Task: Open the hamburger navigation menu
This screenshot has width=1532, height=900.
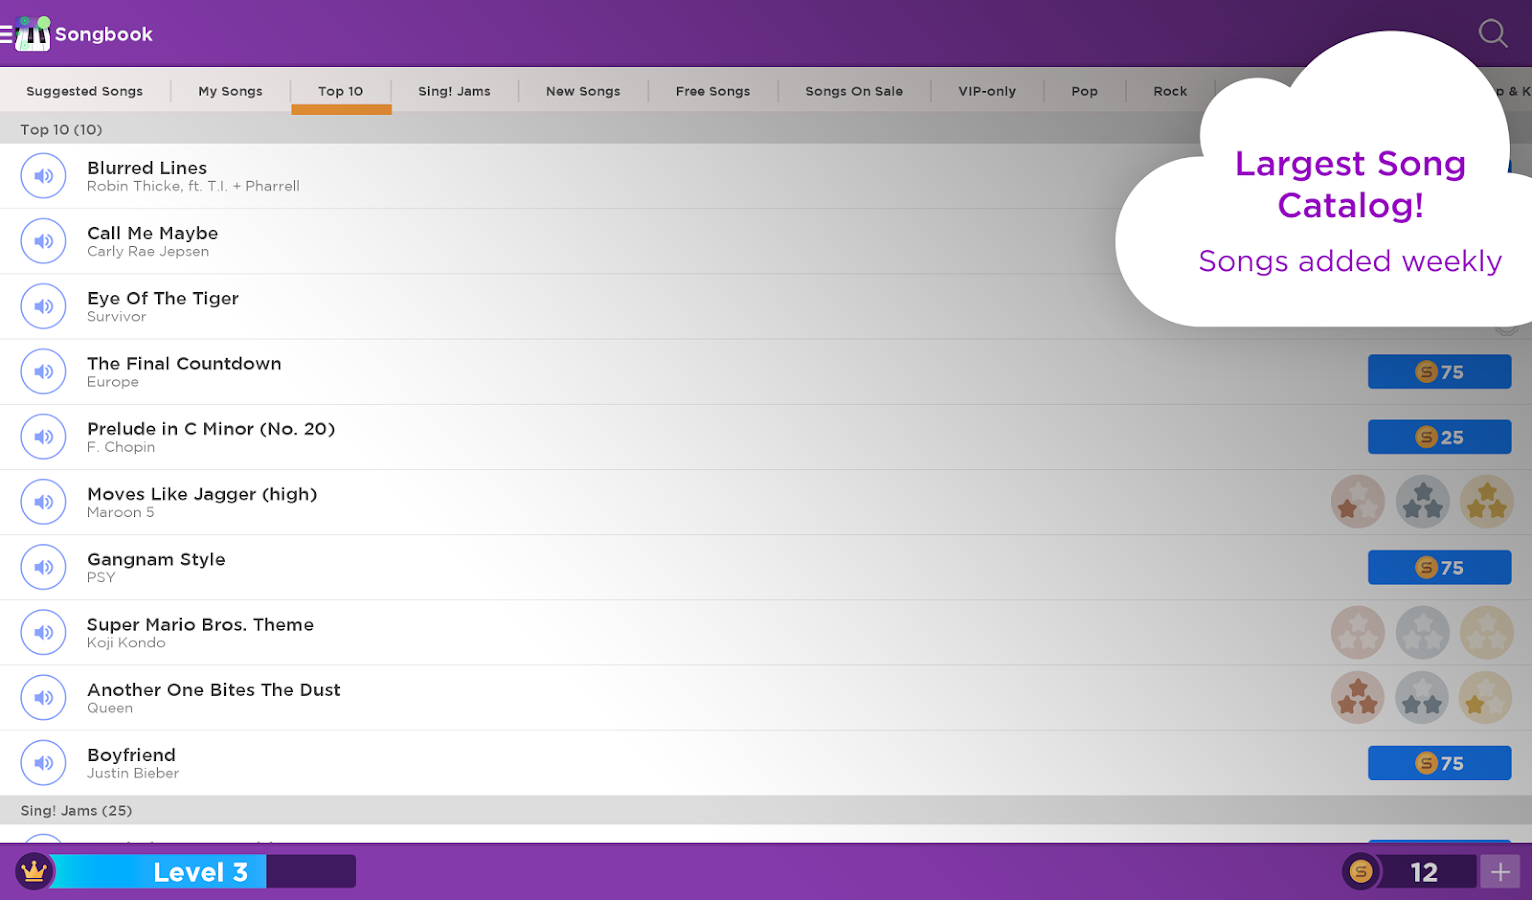Action: pos(10,31)
